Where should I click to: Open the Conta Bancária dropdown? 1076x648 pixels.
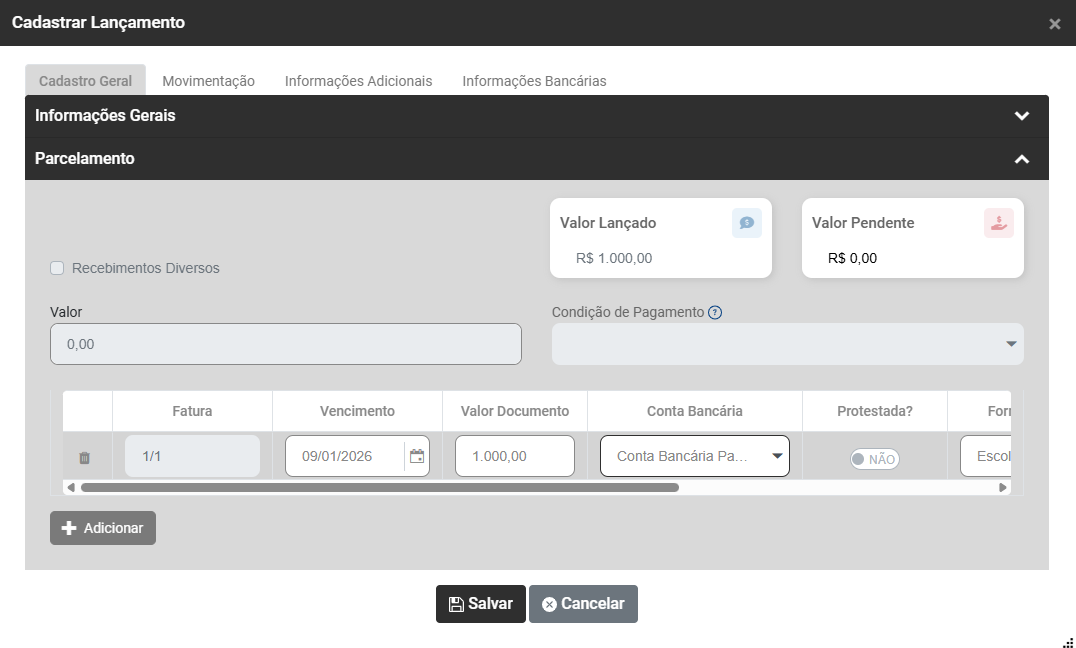pos(694,456)
